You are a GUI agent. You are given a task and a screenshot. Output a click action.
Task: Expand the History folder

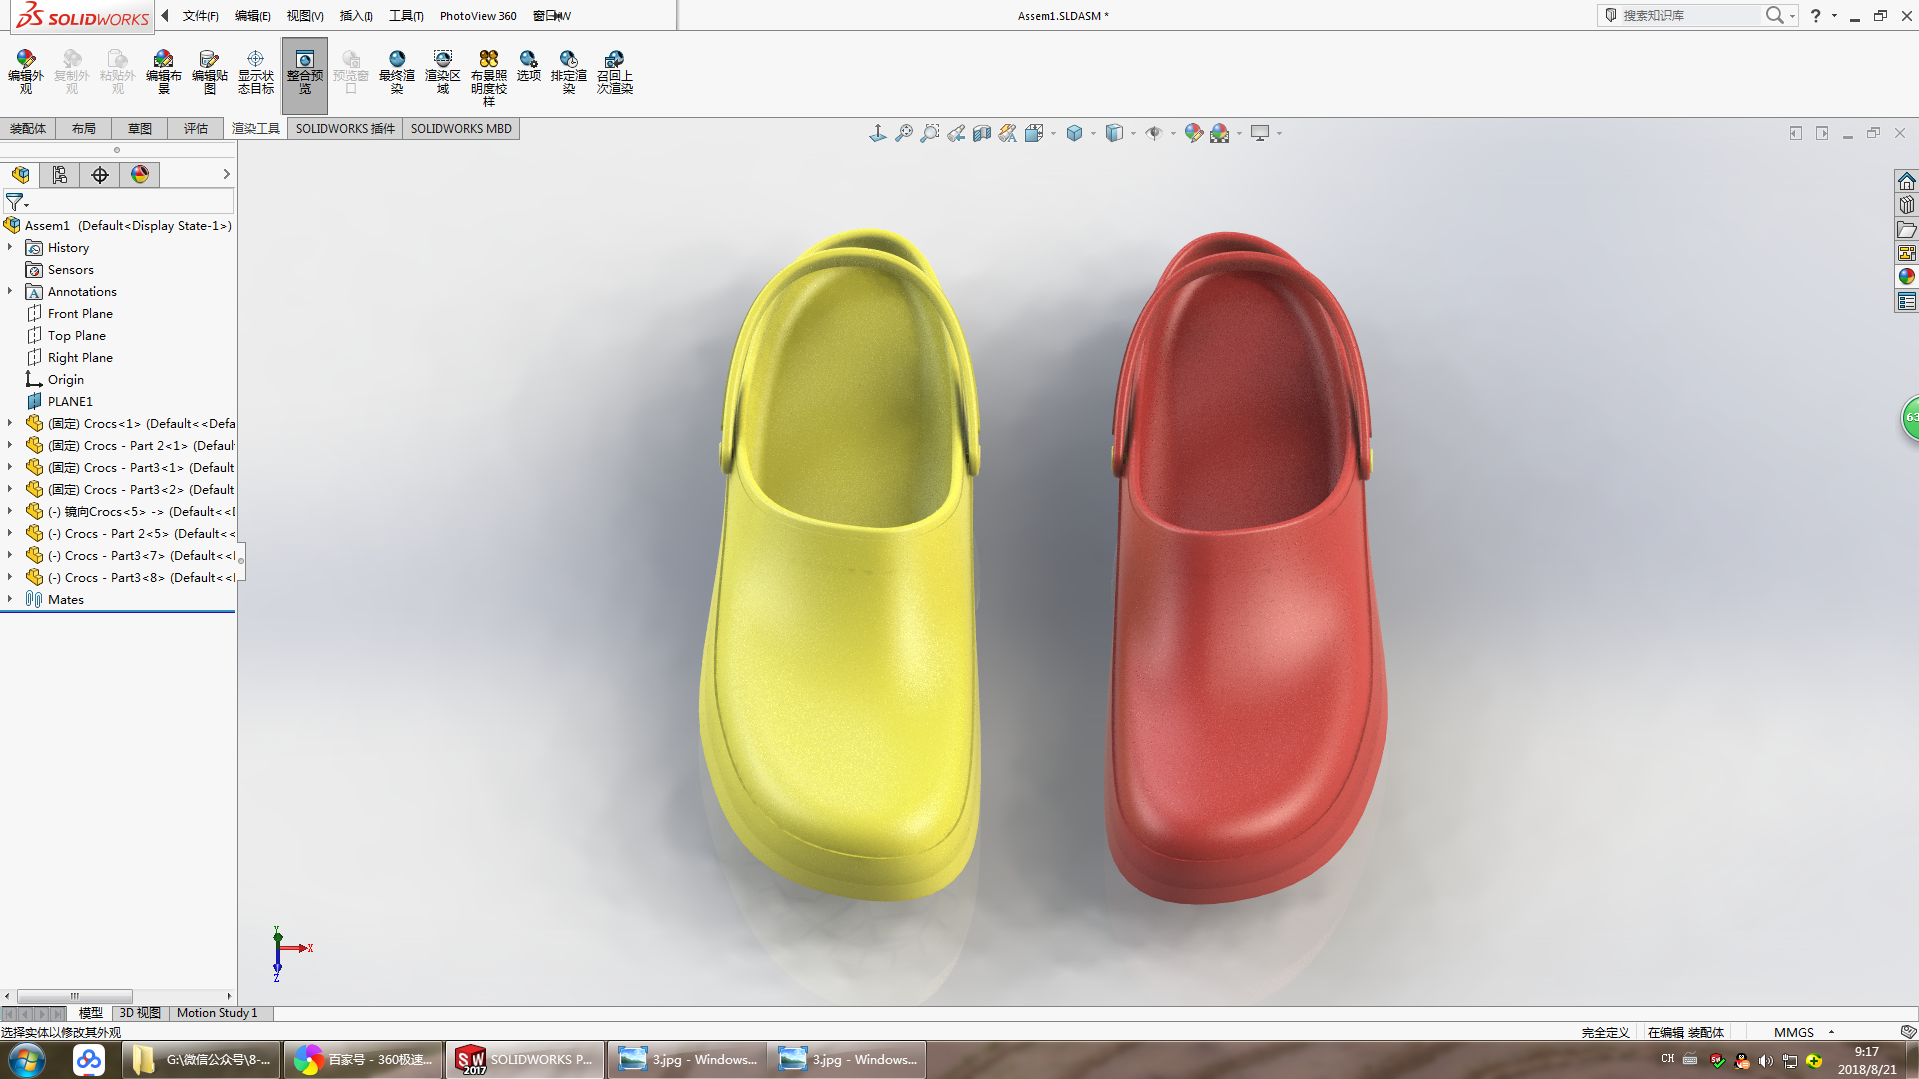coord(10,247)
